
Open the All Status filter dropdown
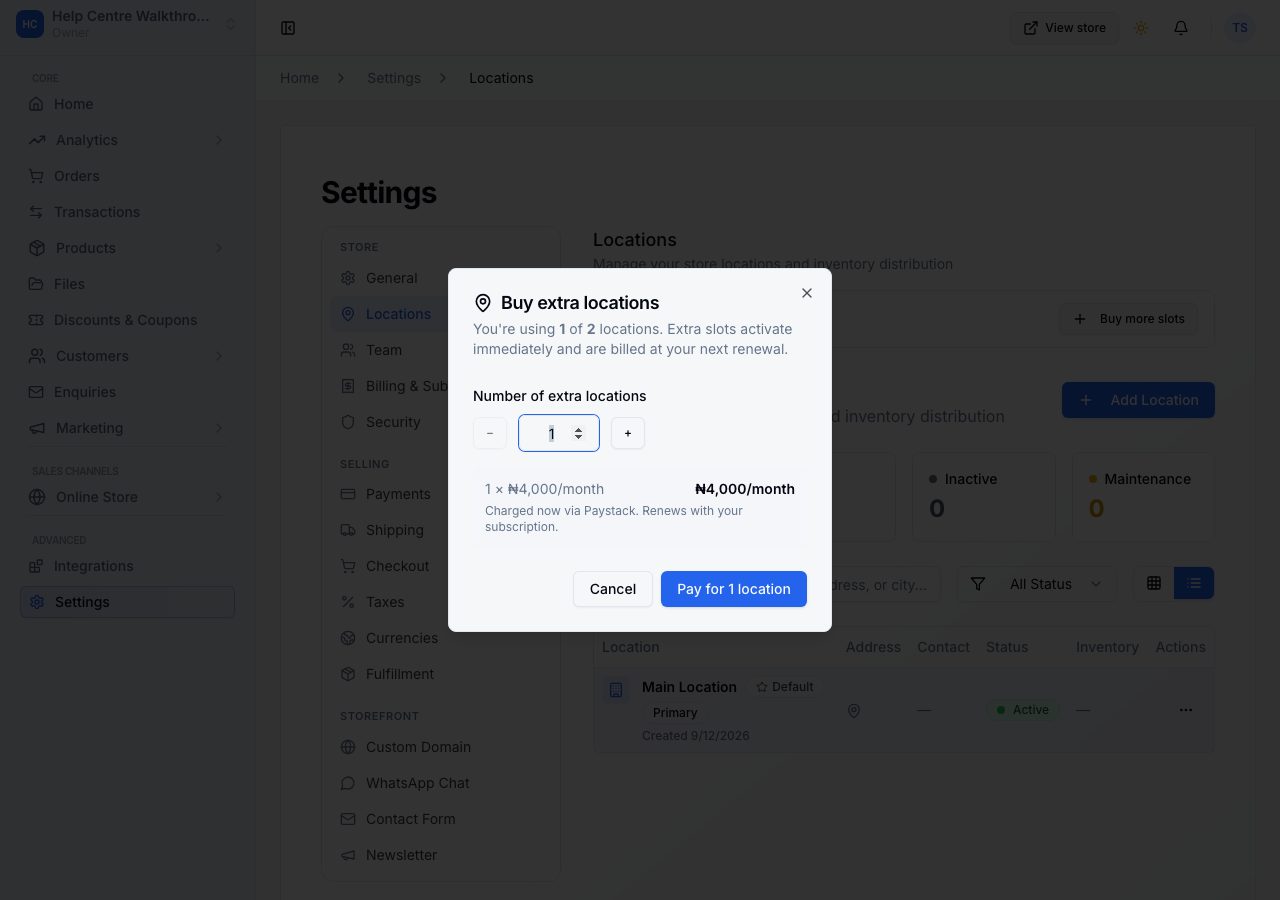[x=1037, y=584]
